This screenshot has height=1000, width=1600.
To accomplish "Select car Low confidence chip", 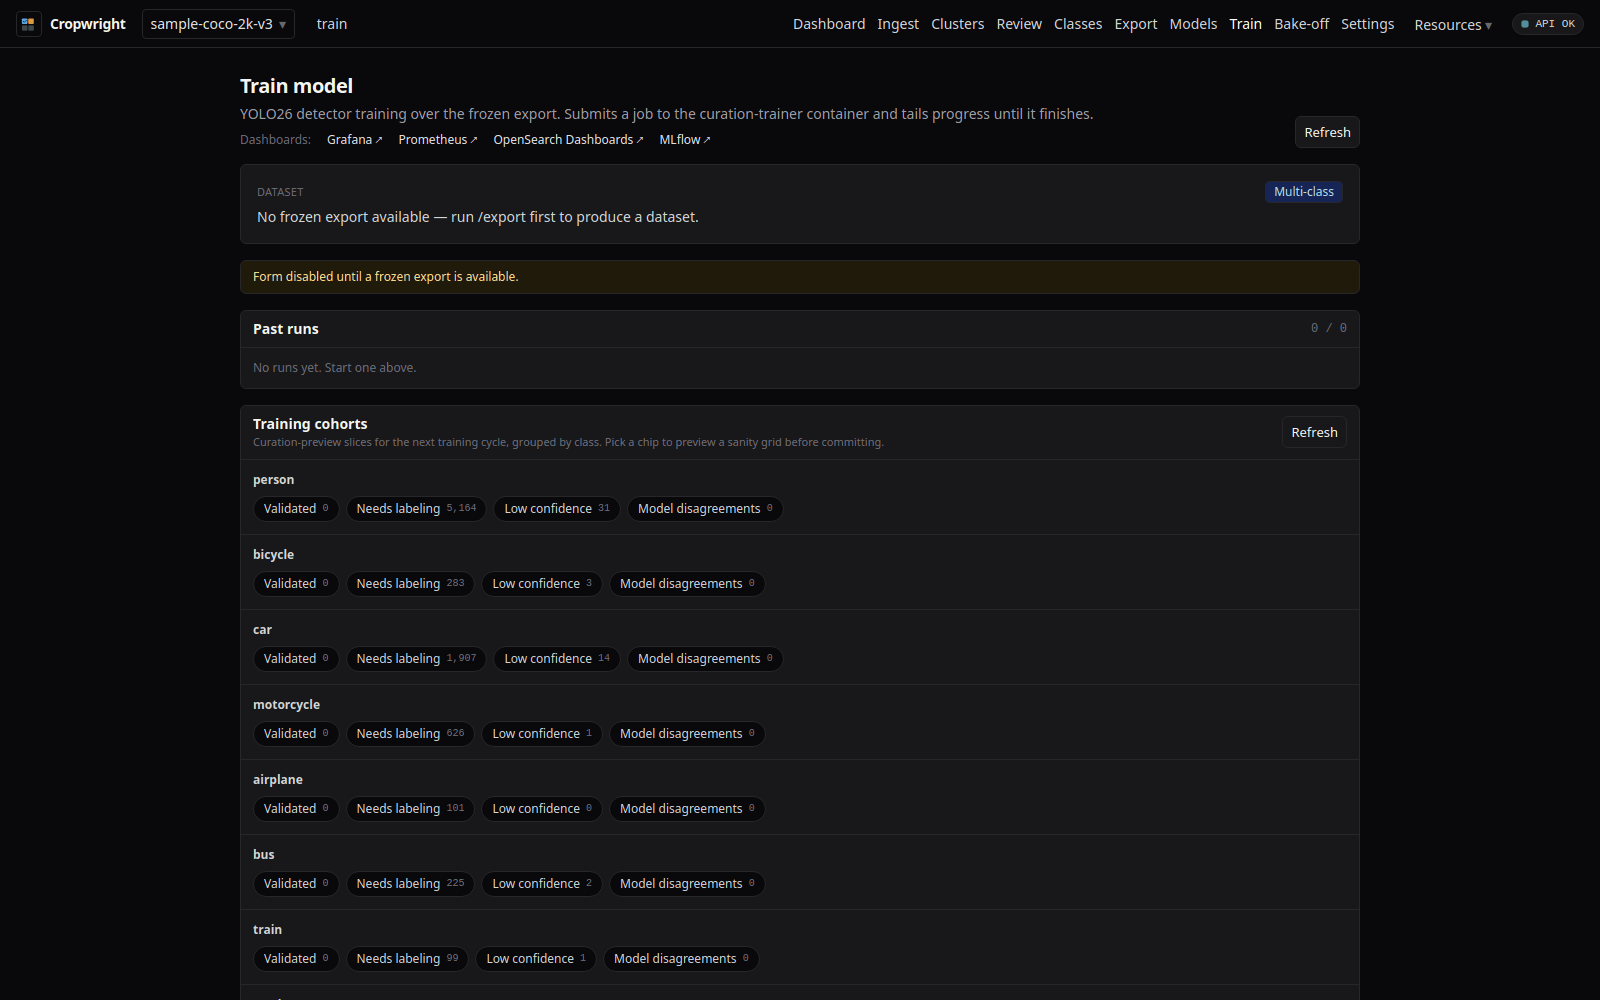I will [x=557, y=659].
